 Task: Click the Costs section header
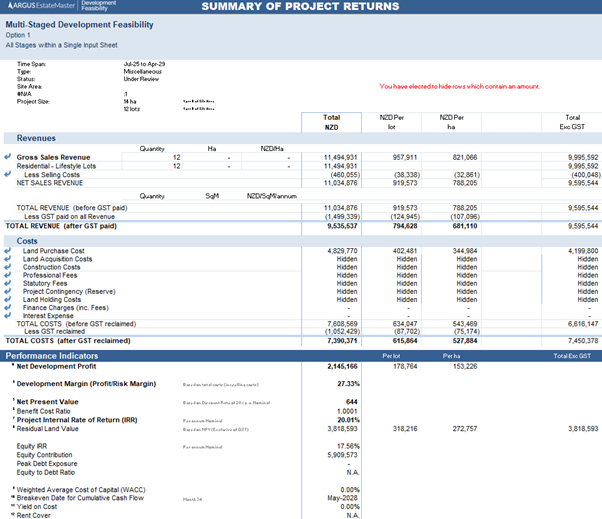(27, 241)
